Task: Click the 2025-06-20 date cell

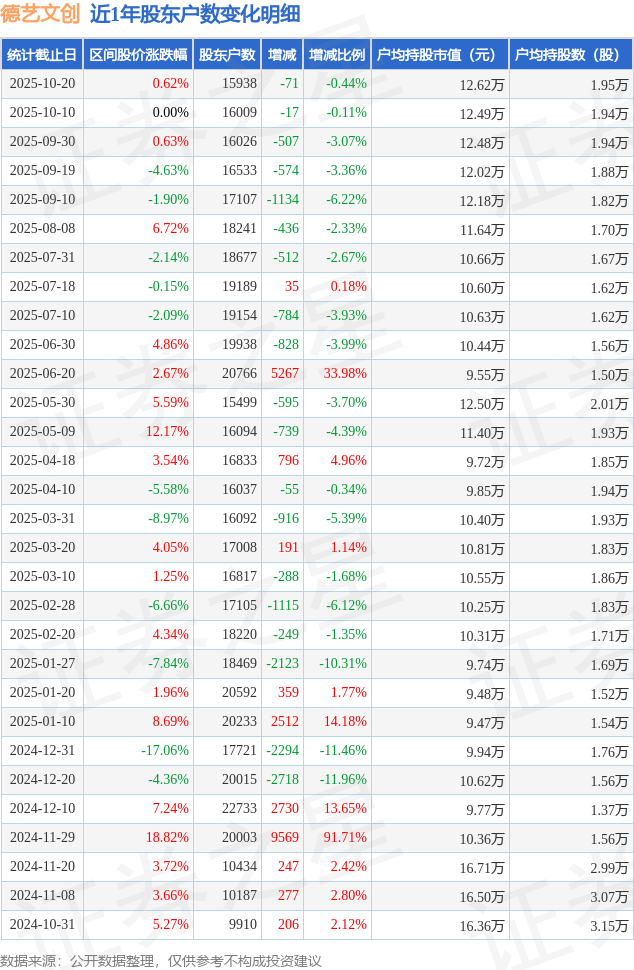Action: coord(42,374)
